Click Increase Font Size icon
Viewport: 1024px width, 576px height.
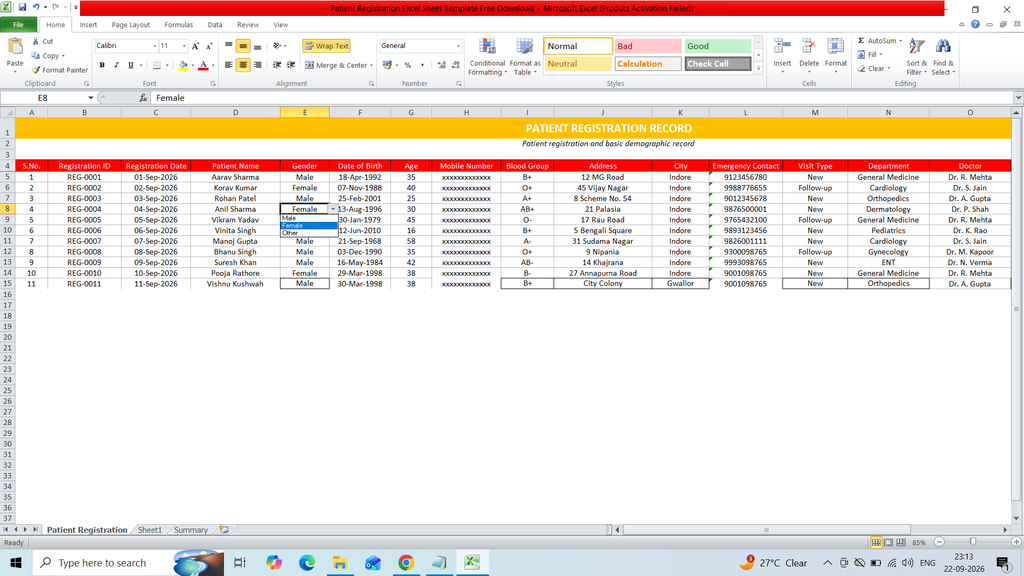tap(195, 46)
